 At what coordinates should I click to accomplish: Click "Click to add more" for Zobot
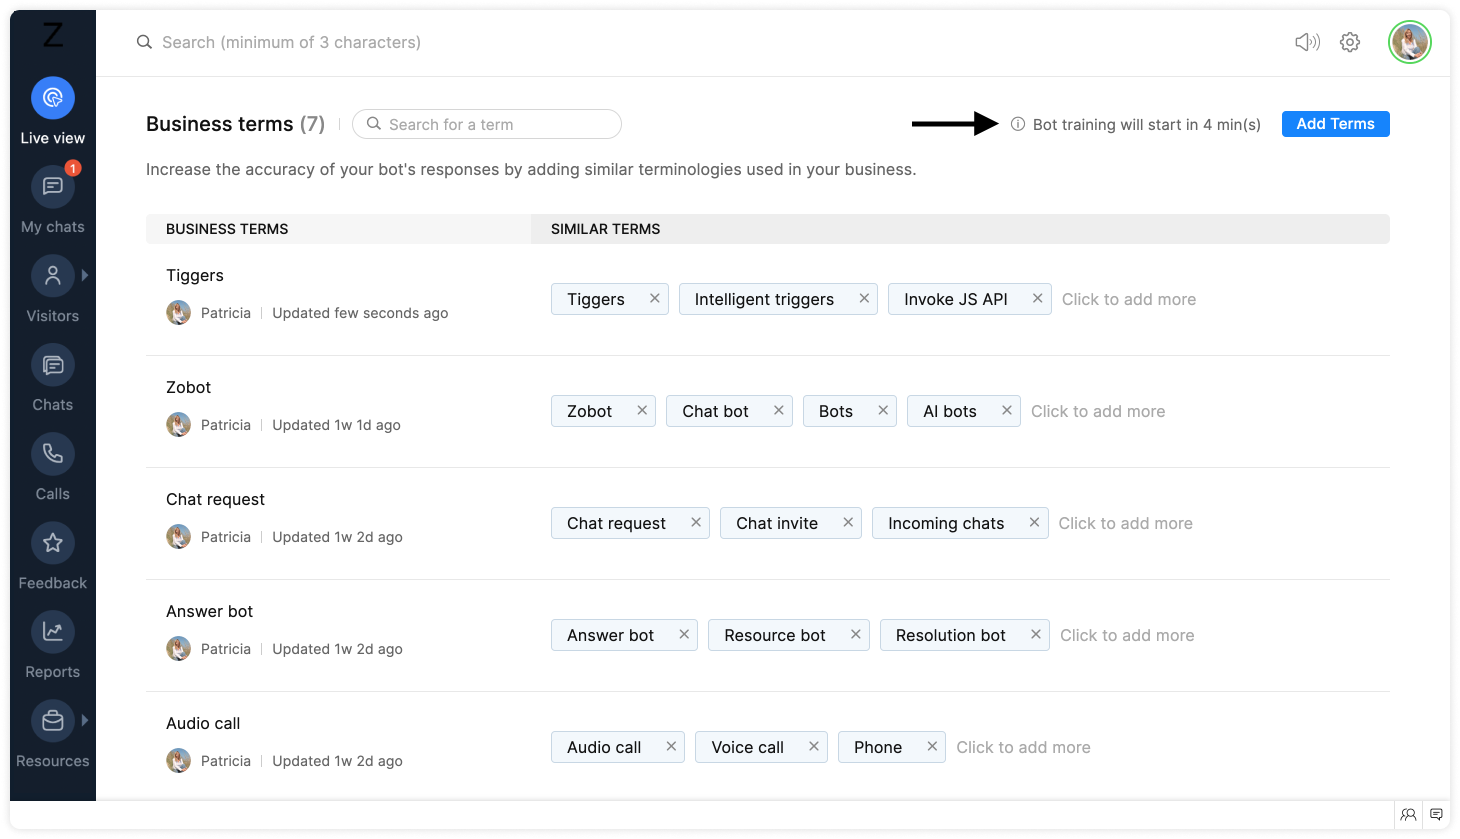point(1098,411)
